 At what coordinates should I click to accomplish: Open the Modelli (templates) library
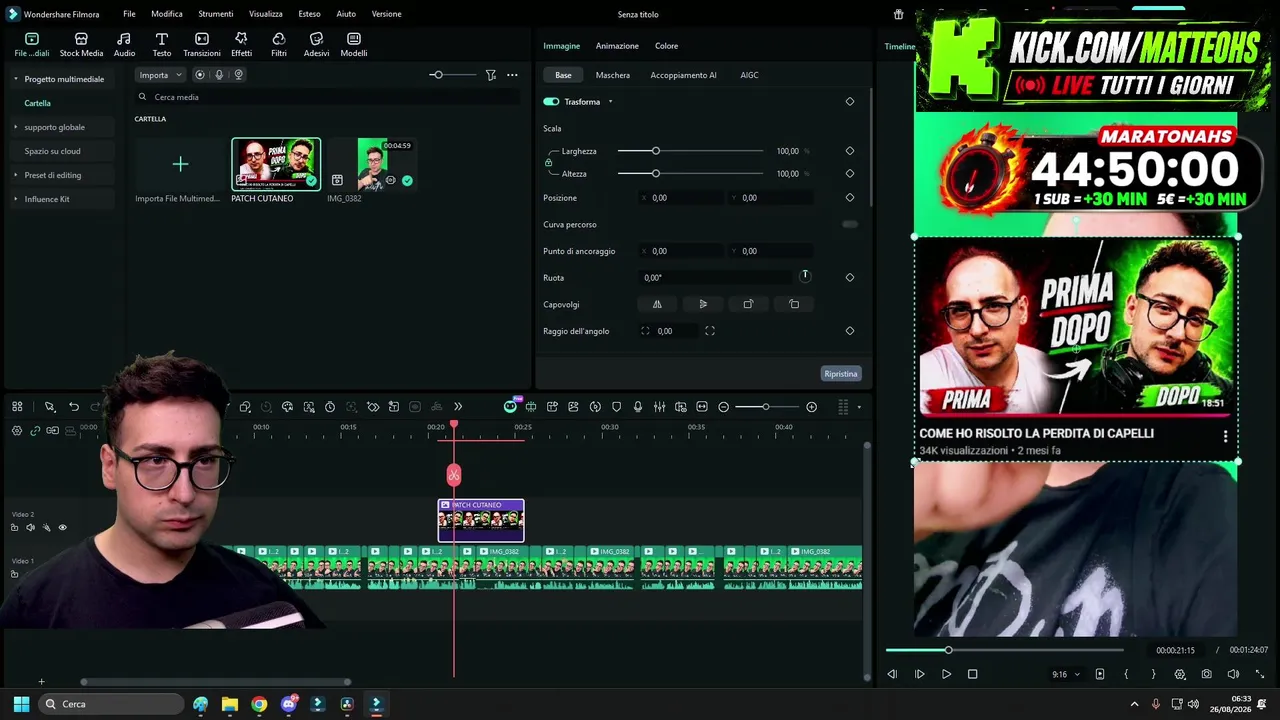tap(354, 44)
